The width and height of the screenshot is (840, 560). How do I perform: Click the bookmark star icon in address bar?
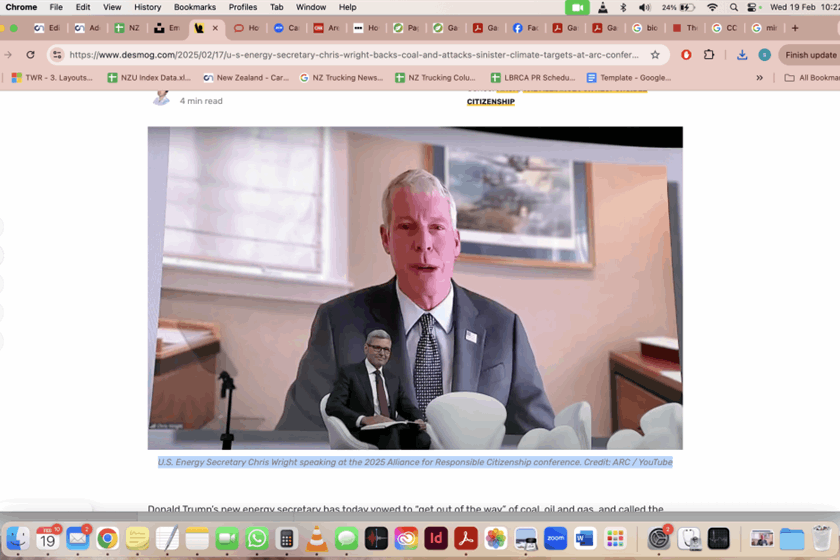coord(655,55)
